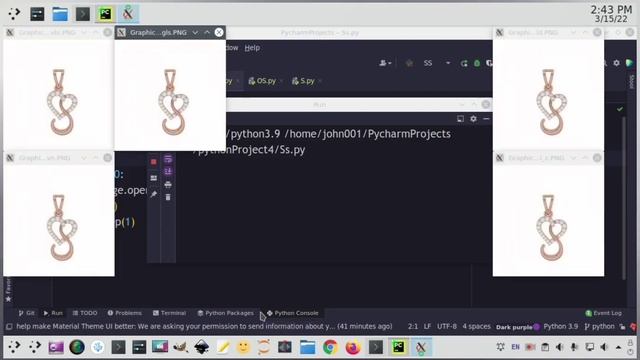Open the Problems tool window

(x=124, y=313)
